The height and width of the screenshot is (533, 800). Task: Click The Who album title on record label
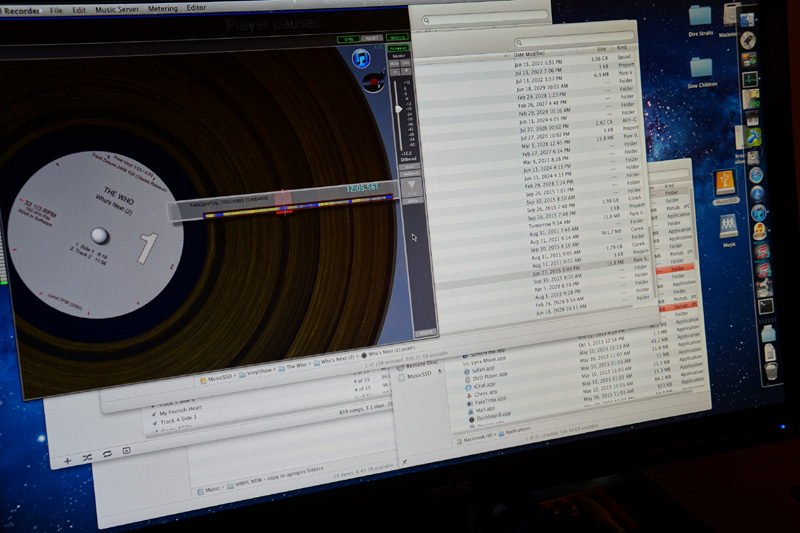118,196
